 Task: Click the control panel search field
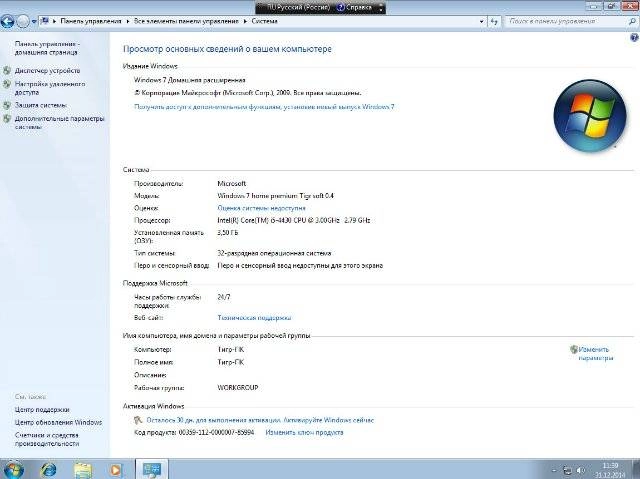pyautogui.click(x=565, y=21)
